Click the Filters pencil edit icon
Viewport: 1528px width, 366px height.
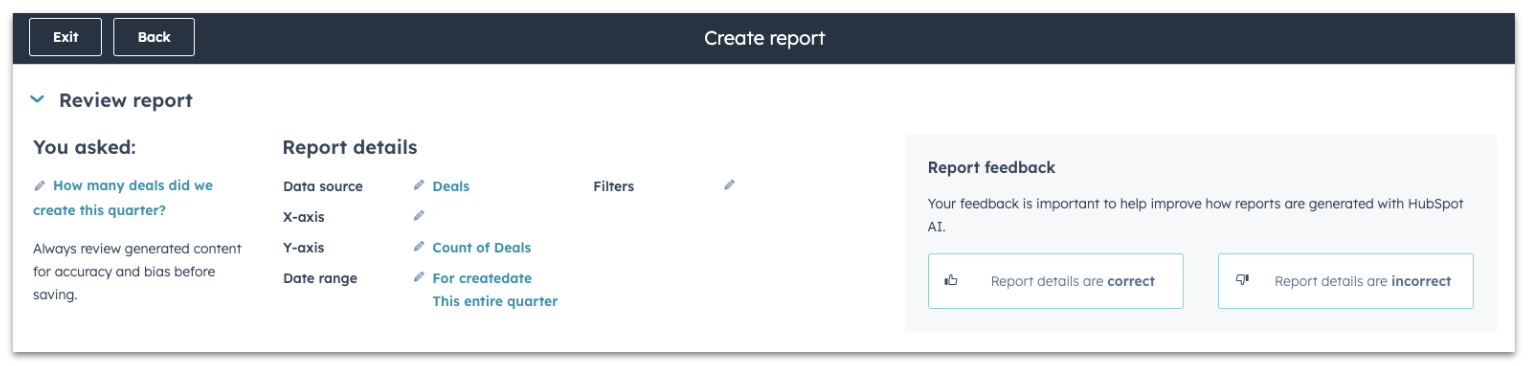click(729, 185)
